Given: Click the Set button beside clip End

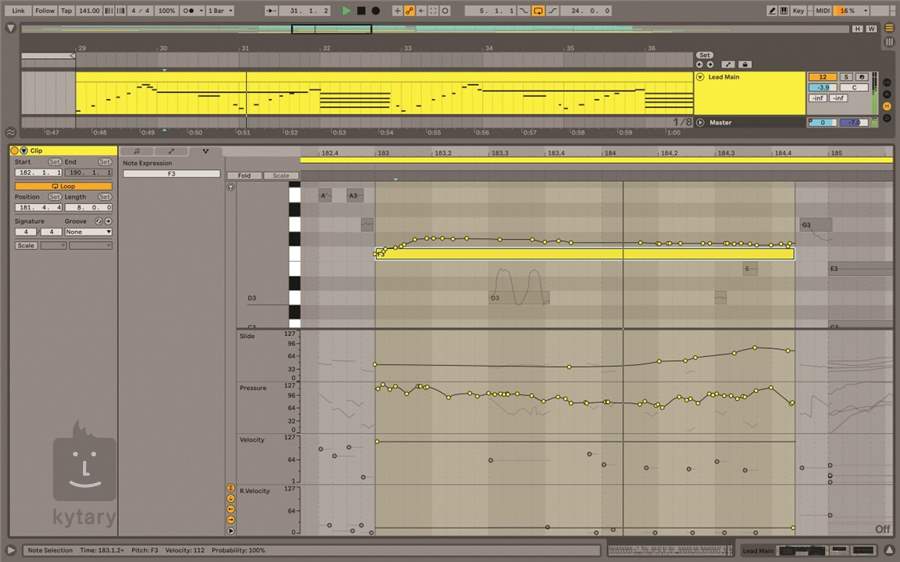Looking at the screenshot, I should [104, 162].
